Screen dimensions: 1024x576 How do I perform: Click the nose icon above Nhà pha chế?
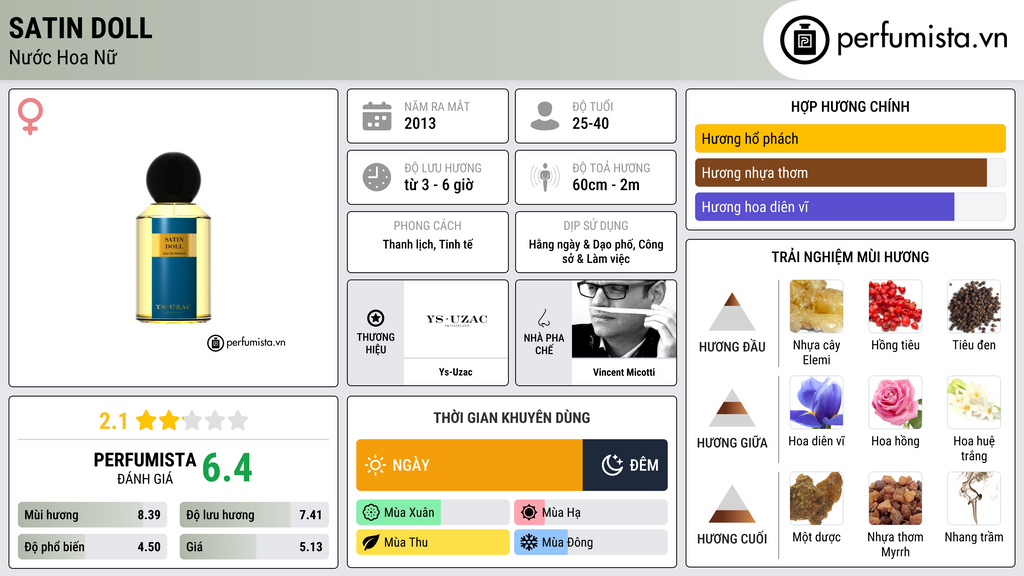pyautogui.click(x=543, y=318)
